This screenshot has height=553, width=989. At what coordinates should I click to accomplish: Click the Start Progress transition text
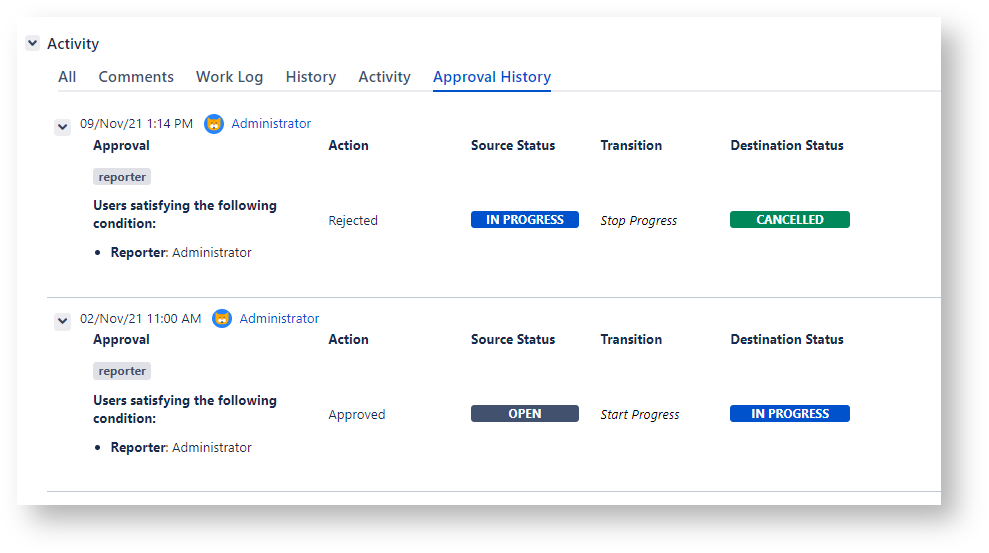tap(639, 415)
